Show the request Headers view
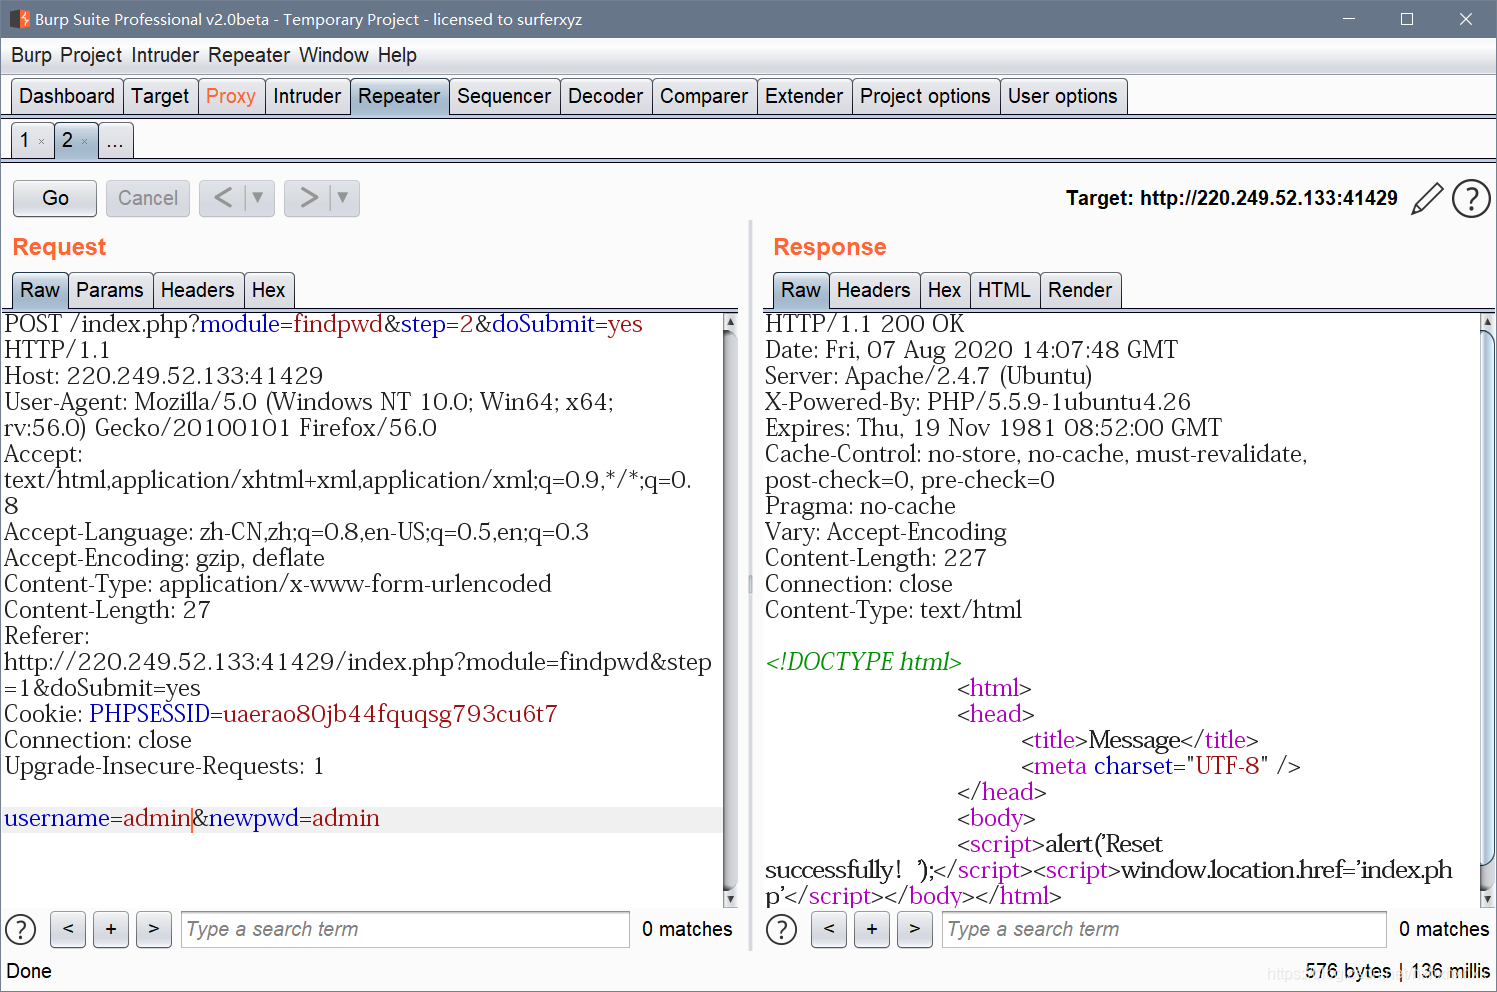This screenshot has width=1497, height=992. pos(197,290)
